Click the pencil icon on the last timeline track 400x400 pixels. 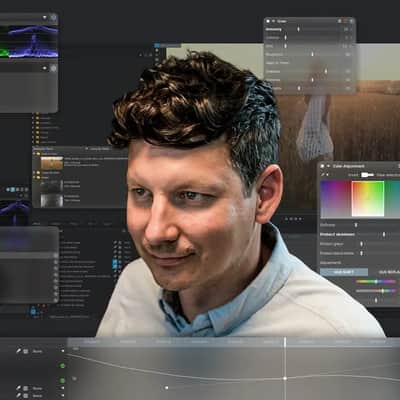tap(19, 396)
